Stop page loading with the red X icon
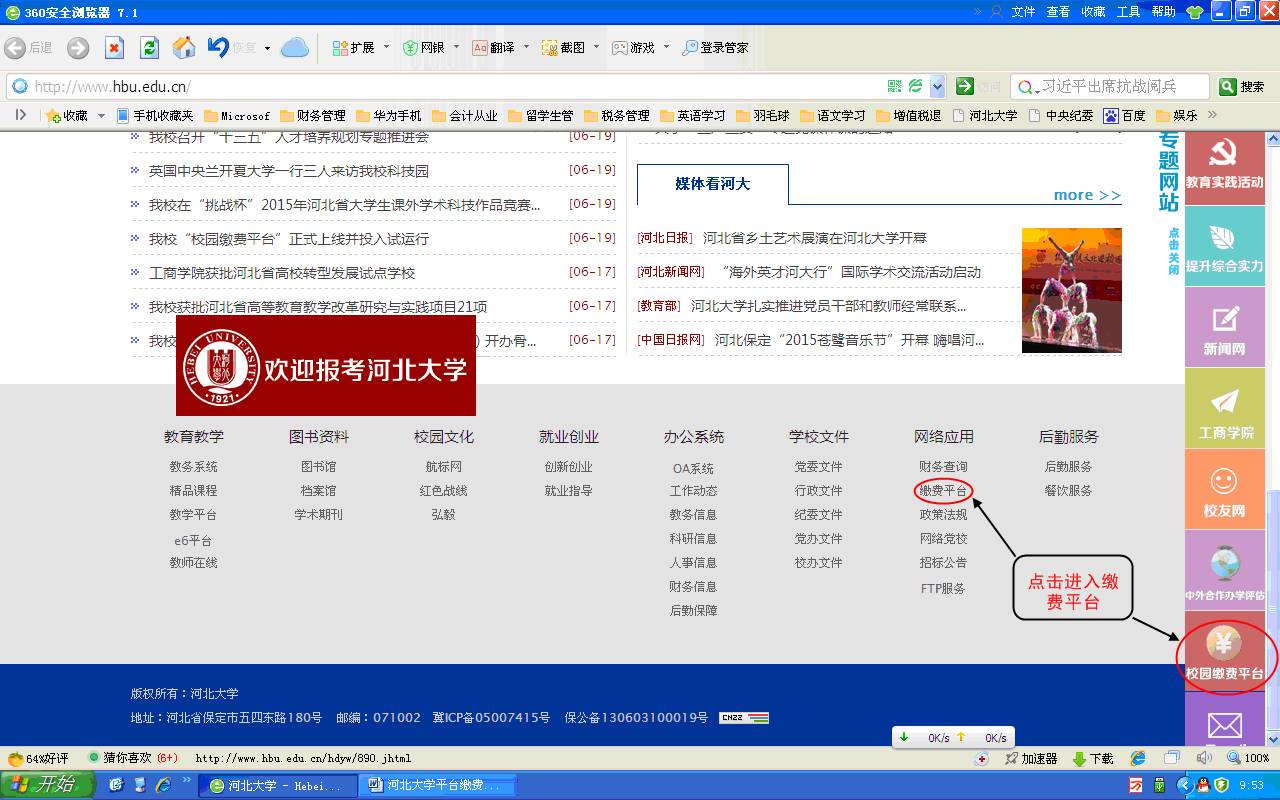Screen dimensions: 1280x800 click(114, 48)
